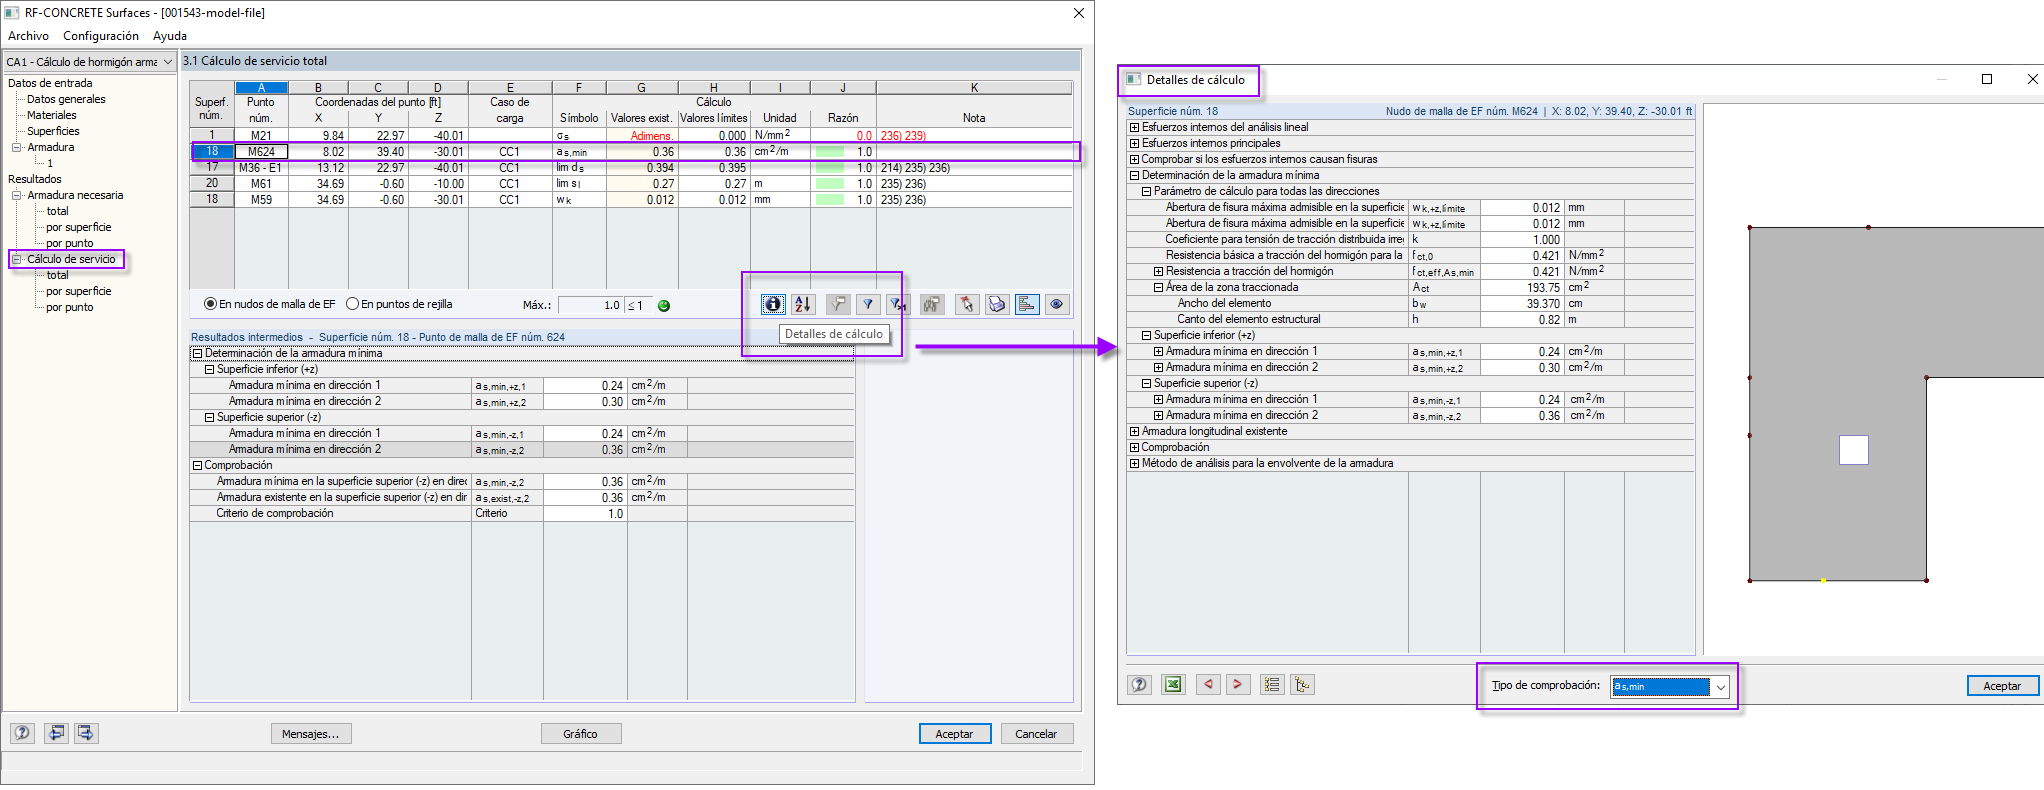Select 'Superficies' in navigator tree

tap(53, 131)
